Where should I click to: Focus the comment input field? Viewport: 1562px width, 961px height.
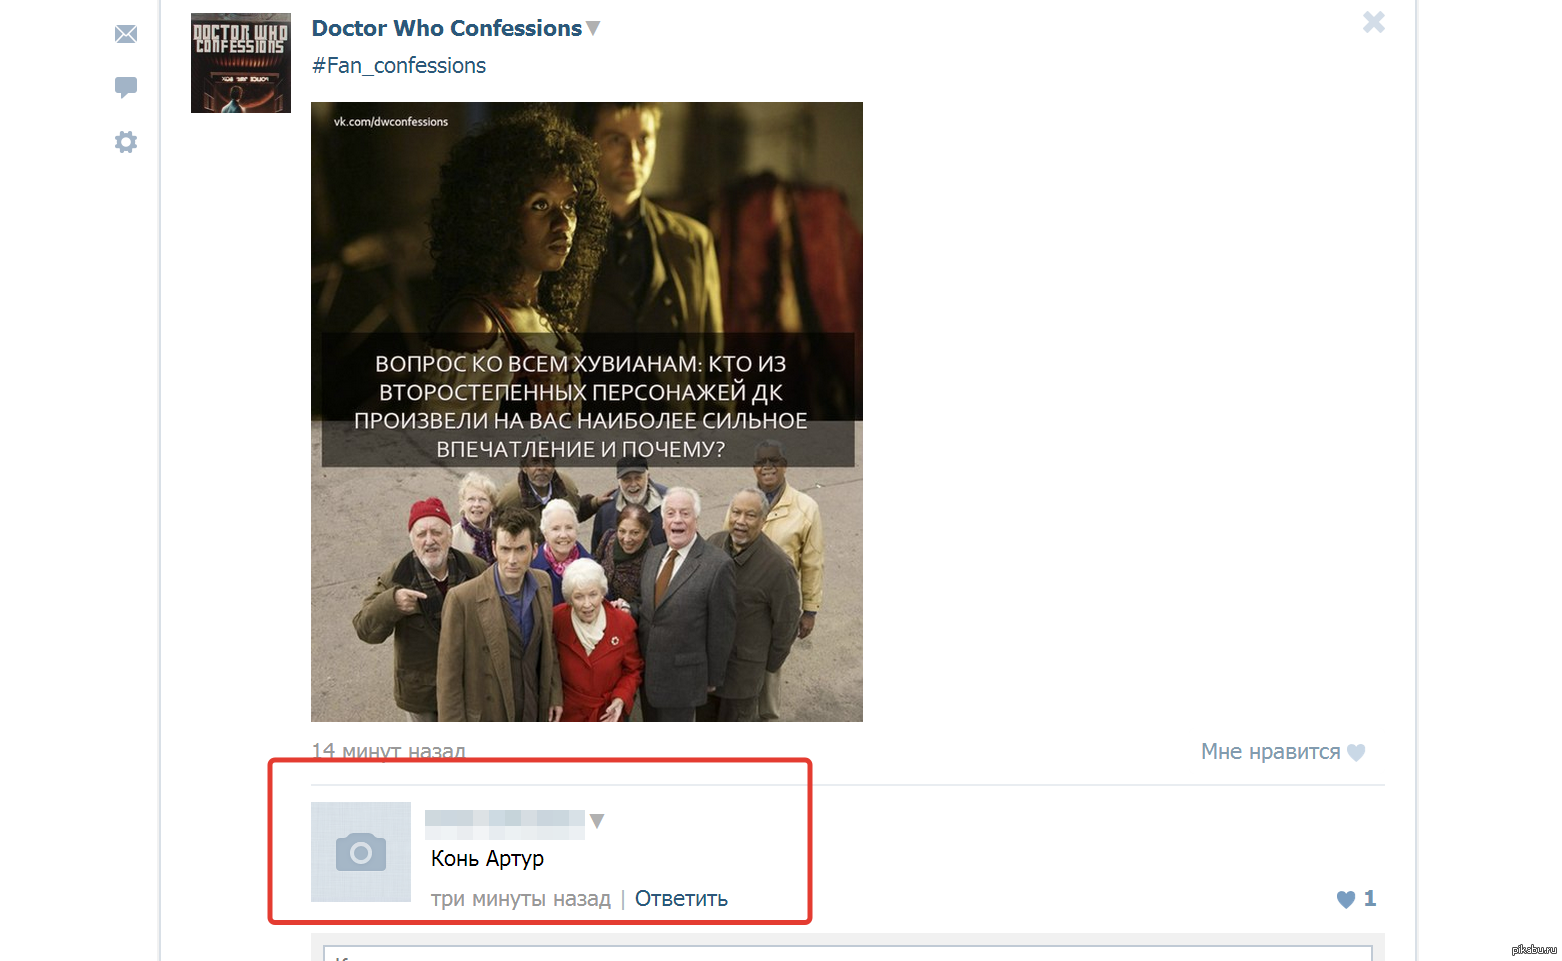tap(848, 953)
